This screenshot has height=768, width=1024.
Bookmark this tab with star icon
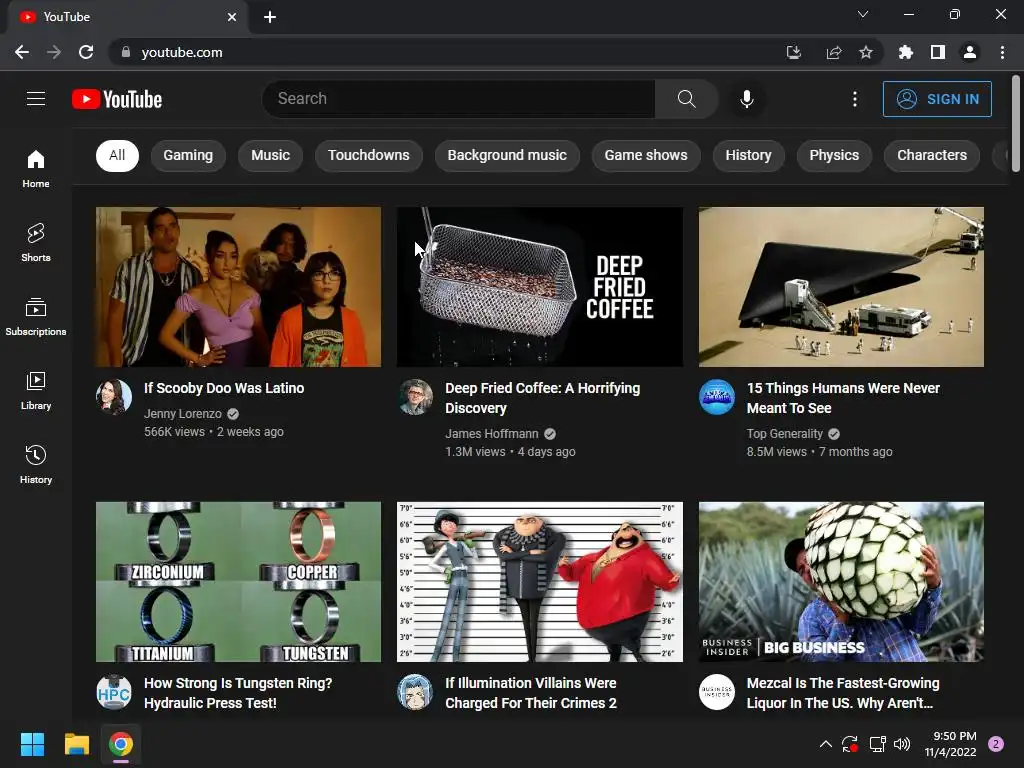(866, 52)
